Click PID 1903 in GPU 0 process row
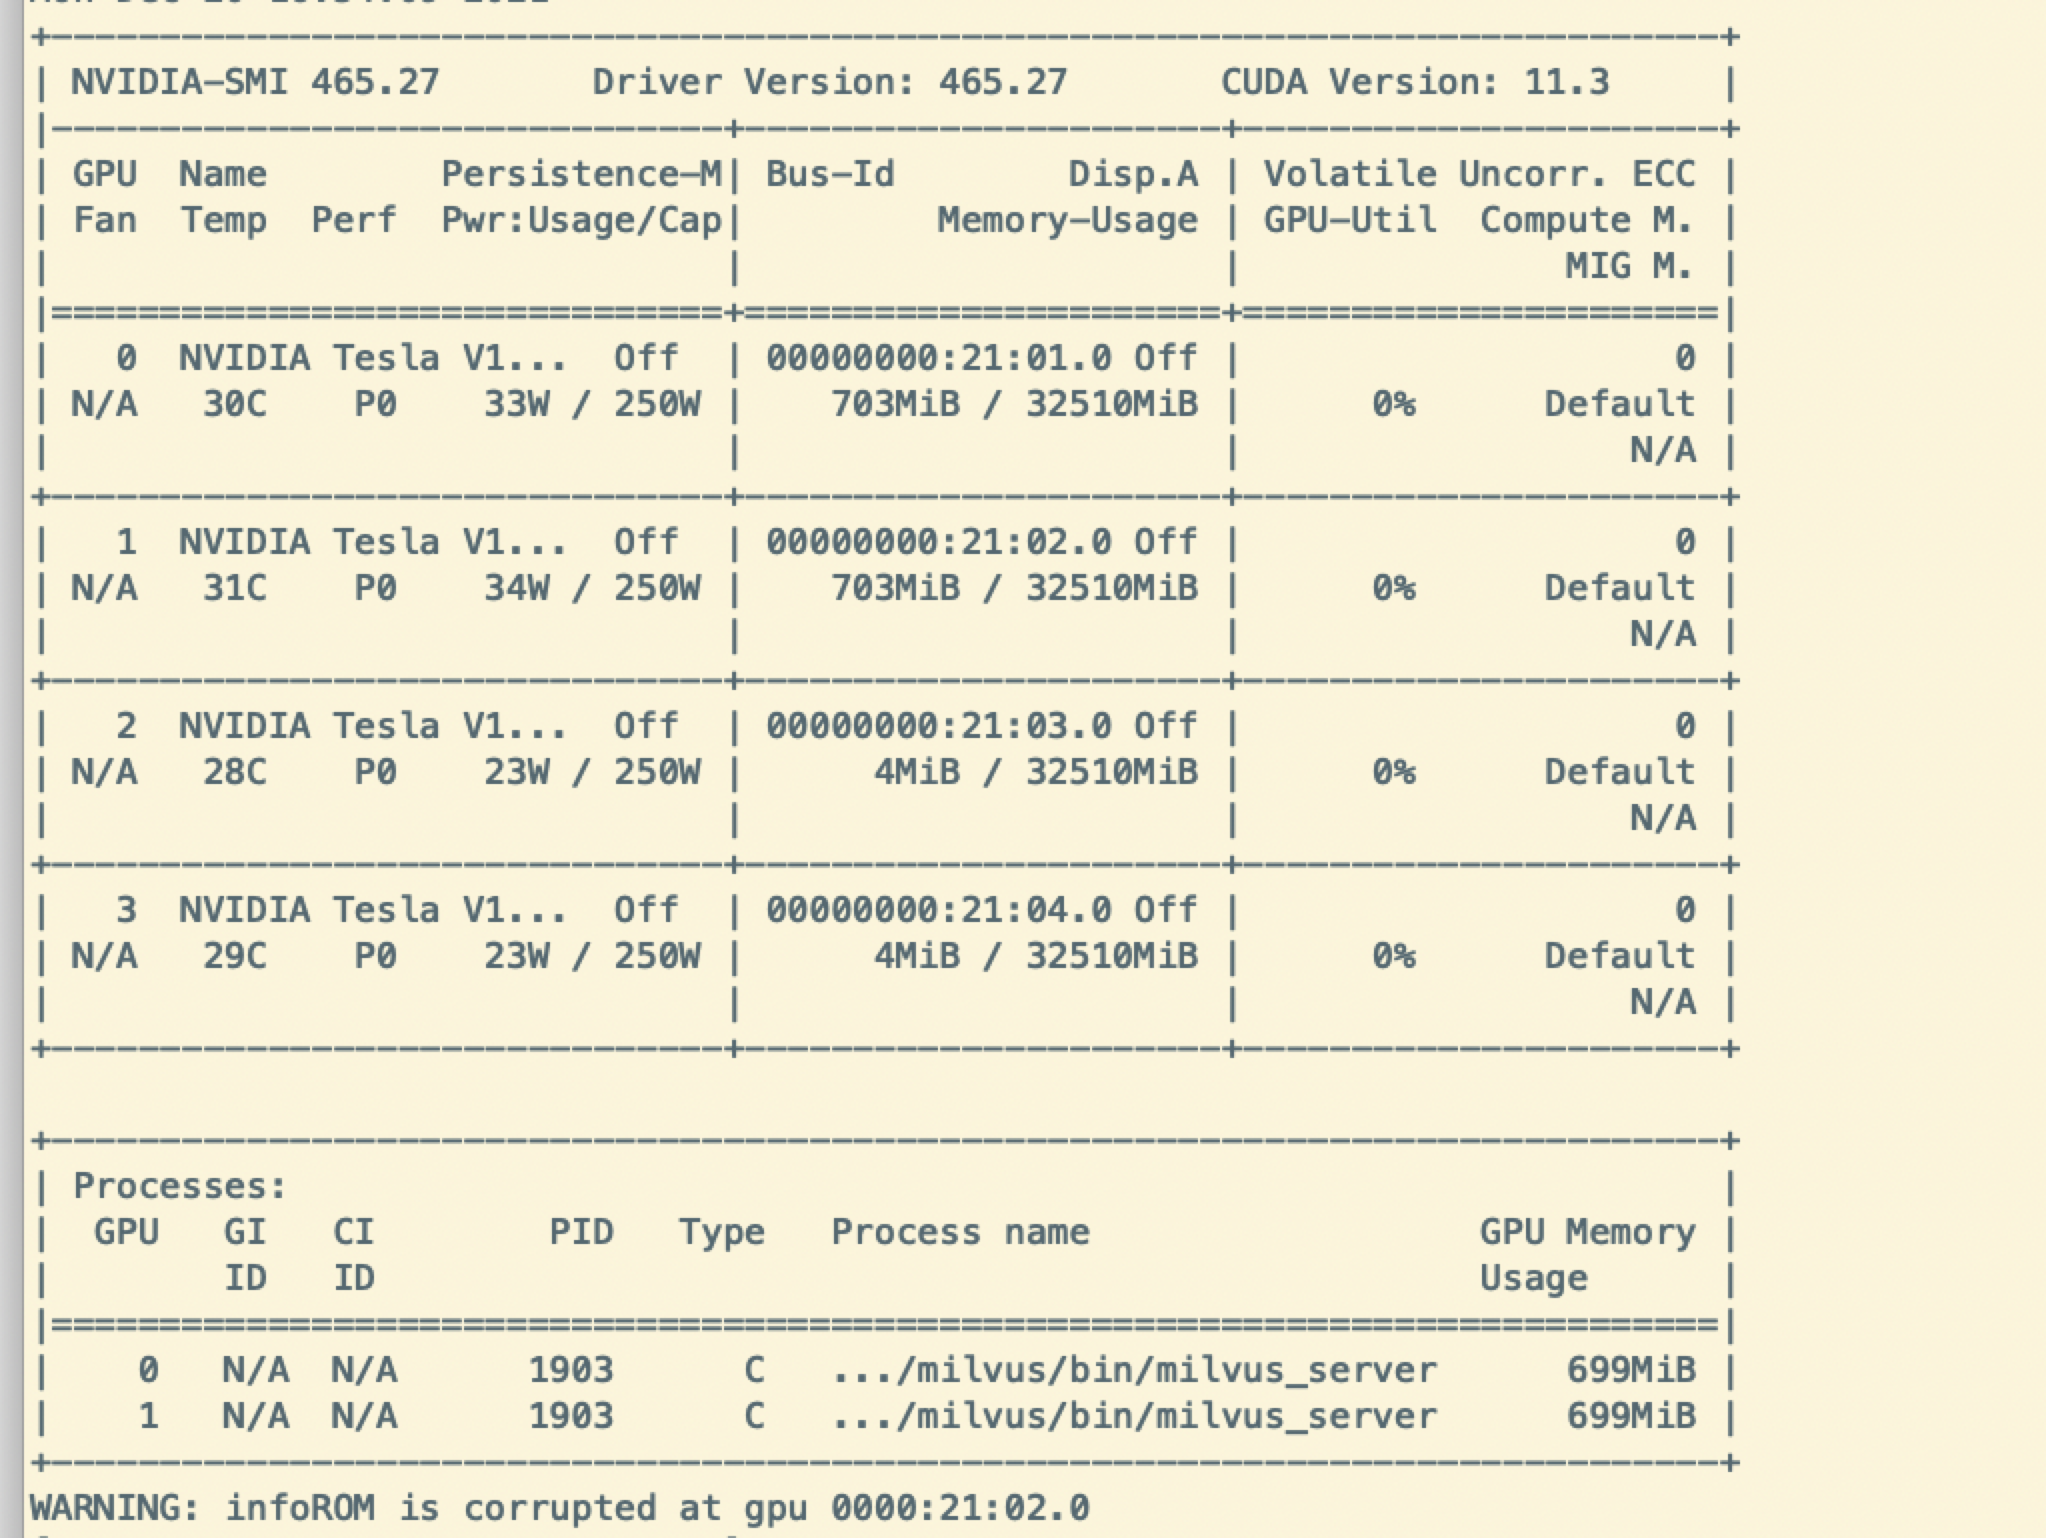2046x1538 pixels. click(x=571, y=1370)
